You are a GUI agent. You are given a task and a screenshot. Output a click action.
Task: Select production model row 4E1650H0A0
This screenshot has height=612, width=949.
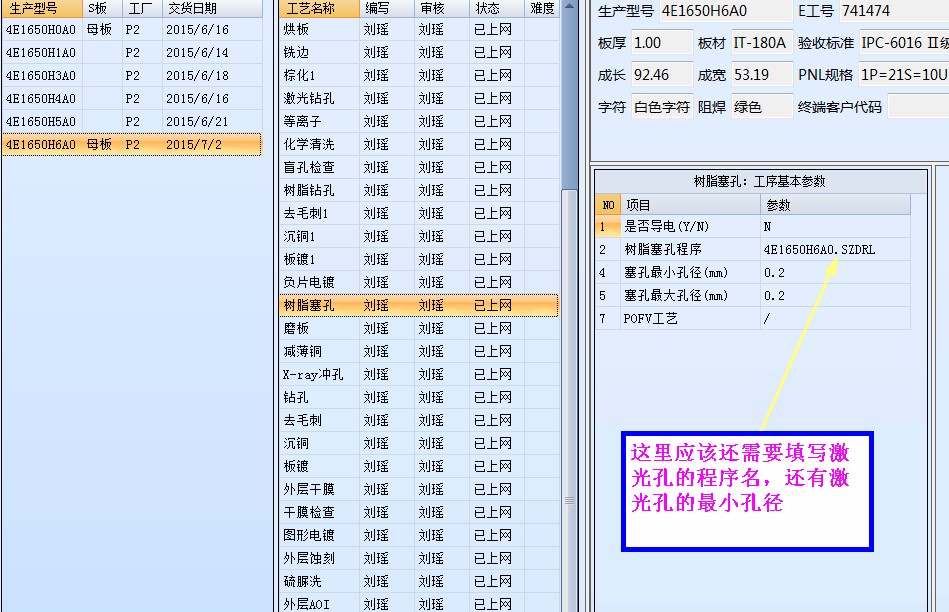132,30
